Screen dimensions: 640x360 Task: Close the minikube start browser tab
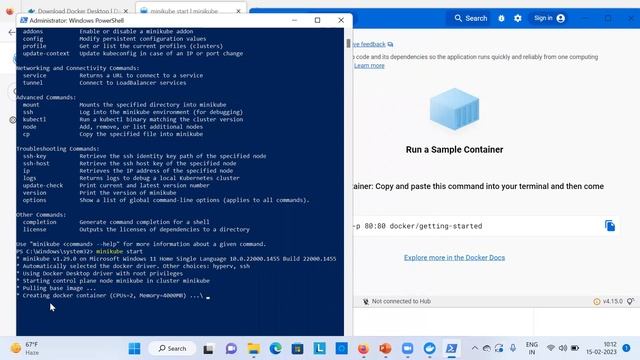(x=238, y=11)
